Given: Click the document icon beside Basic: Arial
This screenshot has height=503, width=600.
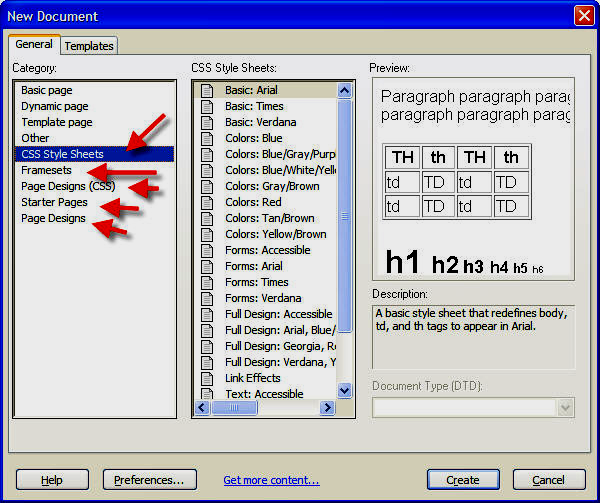Looking at the screenshot, I should point(207,90).
